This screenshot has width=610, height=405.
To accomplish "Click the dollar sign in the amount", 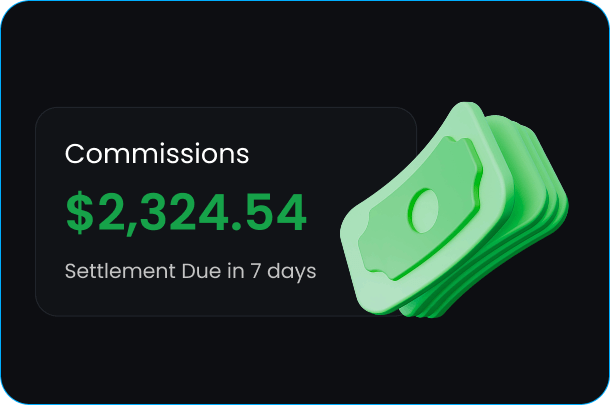I will point(78,213).
